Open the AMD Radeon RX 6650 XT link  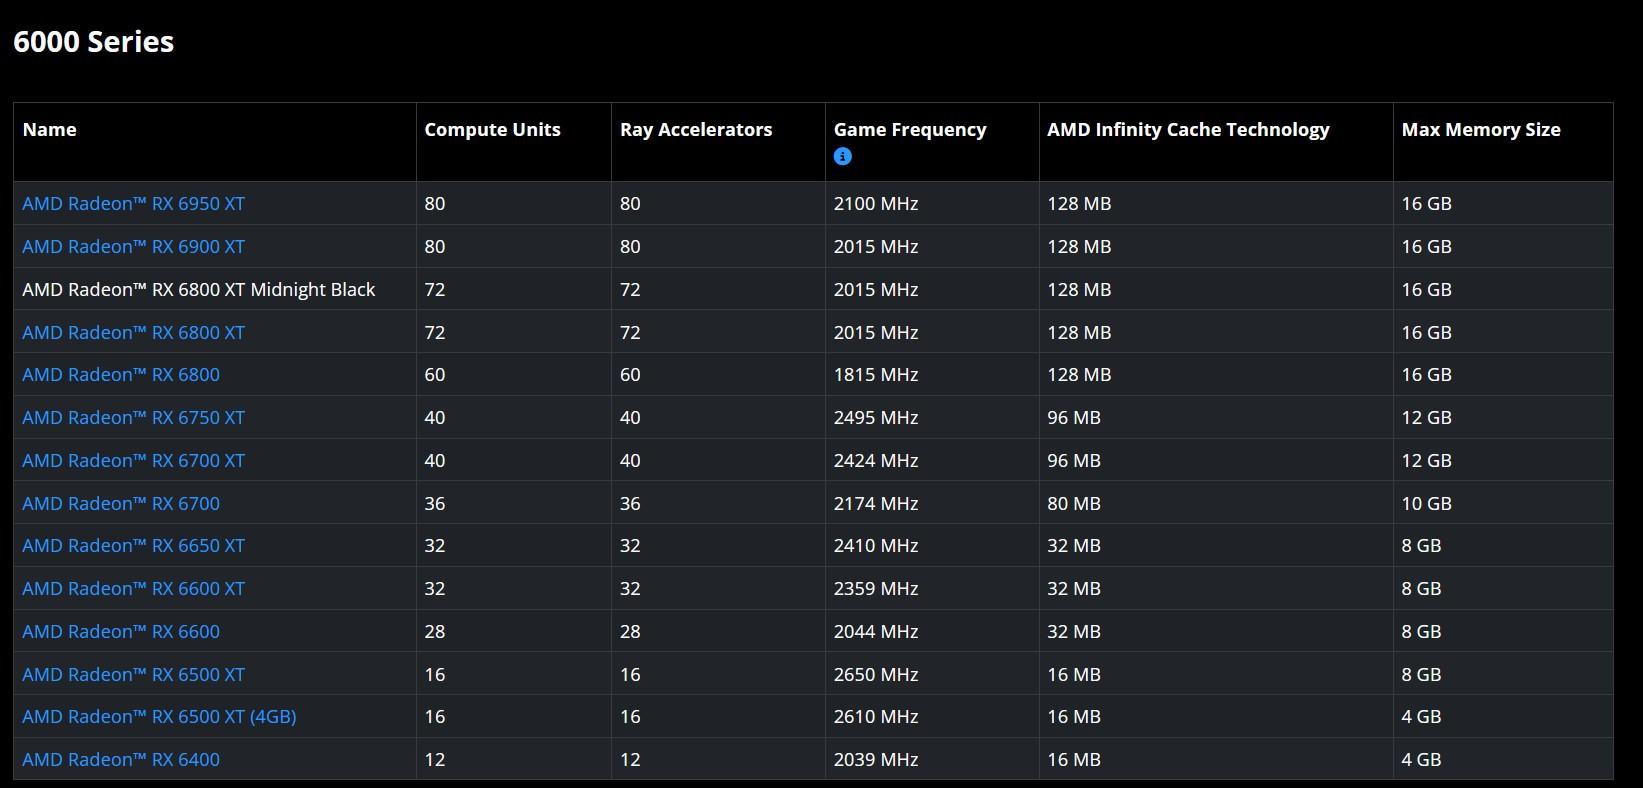[x=133, y=546]
